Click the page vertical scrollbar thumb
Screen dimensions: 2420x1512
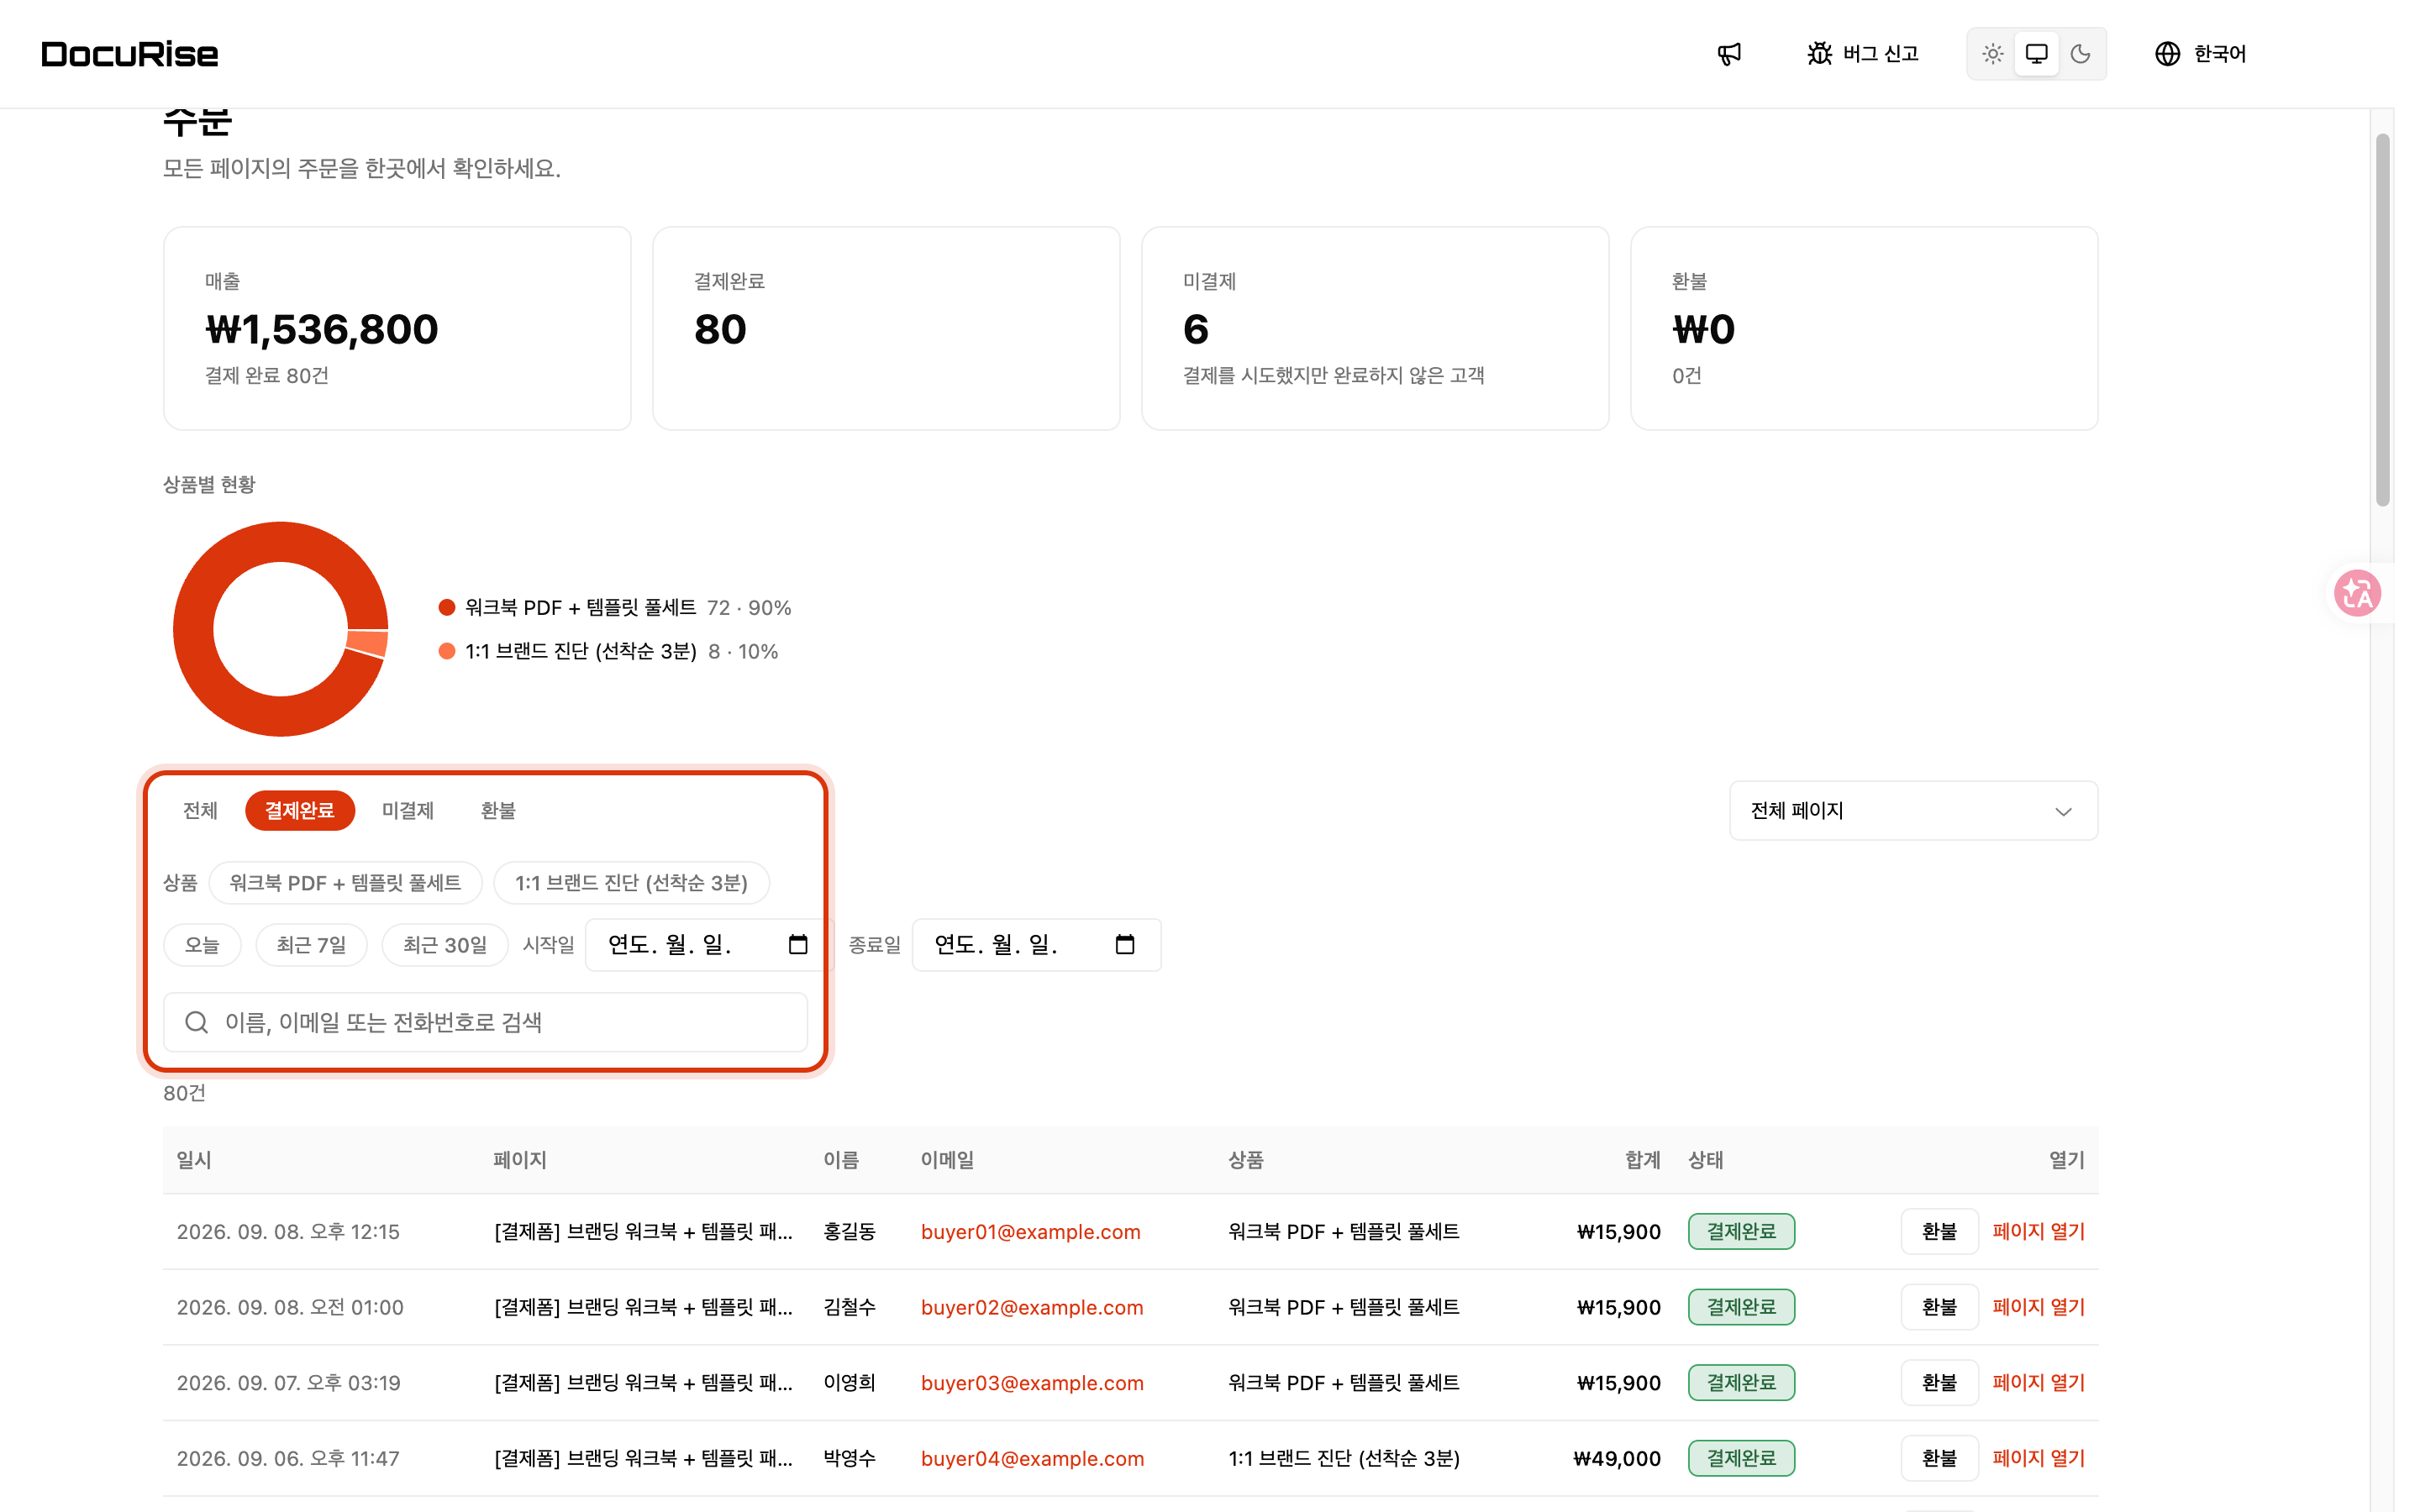pos(2382,320)
